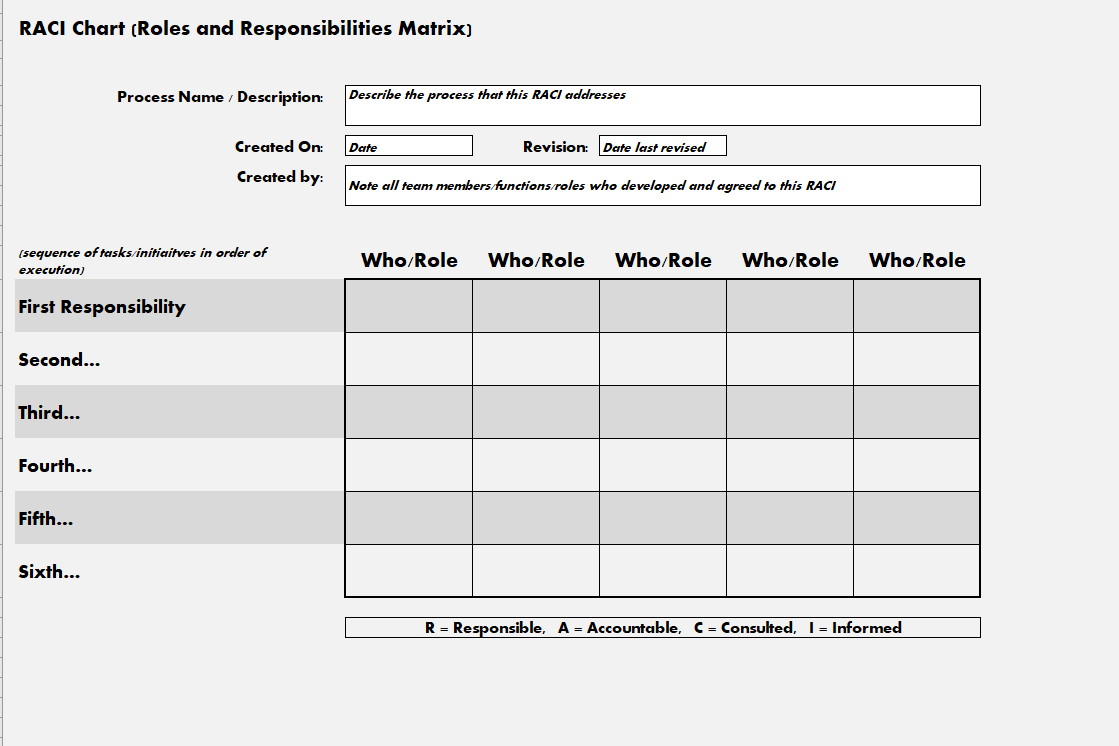This screenshot has width=1119, height=746.
Task: Click the Created by team members field
Action: click(662, 186)
